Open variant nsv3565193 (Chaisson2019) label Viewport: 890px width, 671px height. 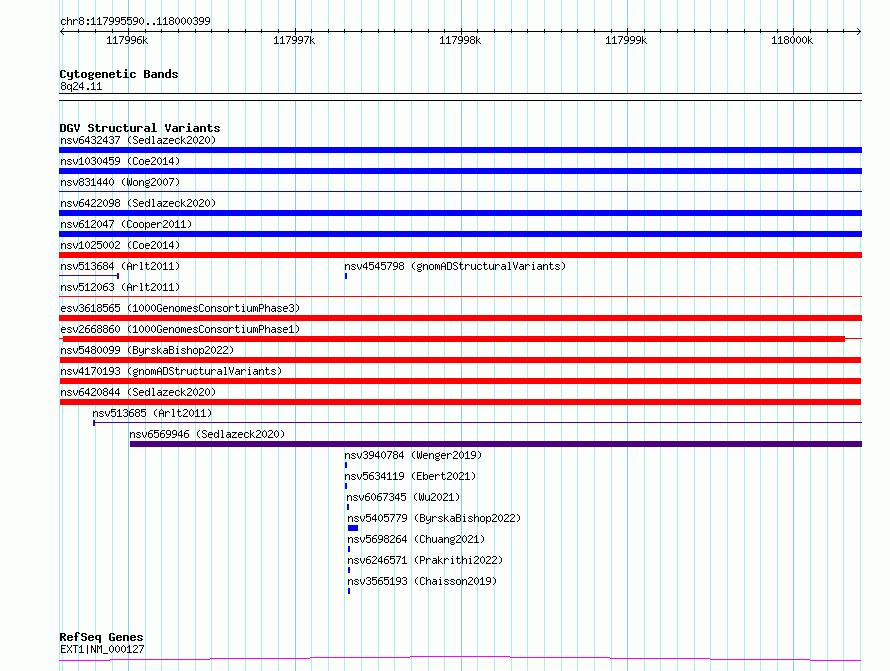[x=422, y=581]
